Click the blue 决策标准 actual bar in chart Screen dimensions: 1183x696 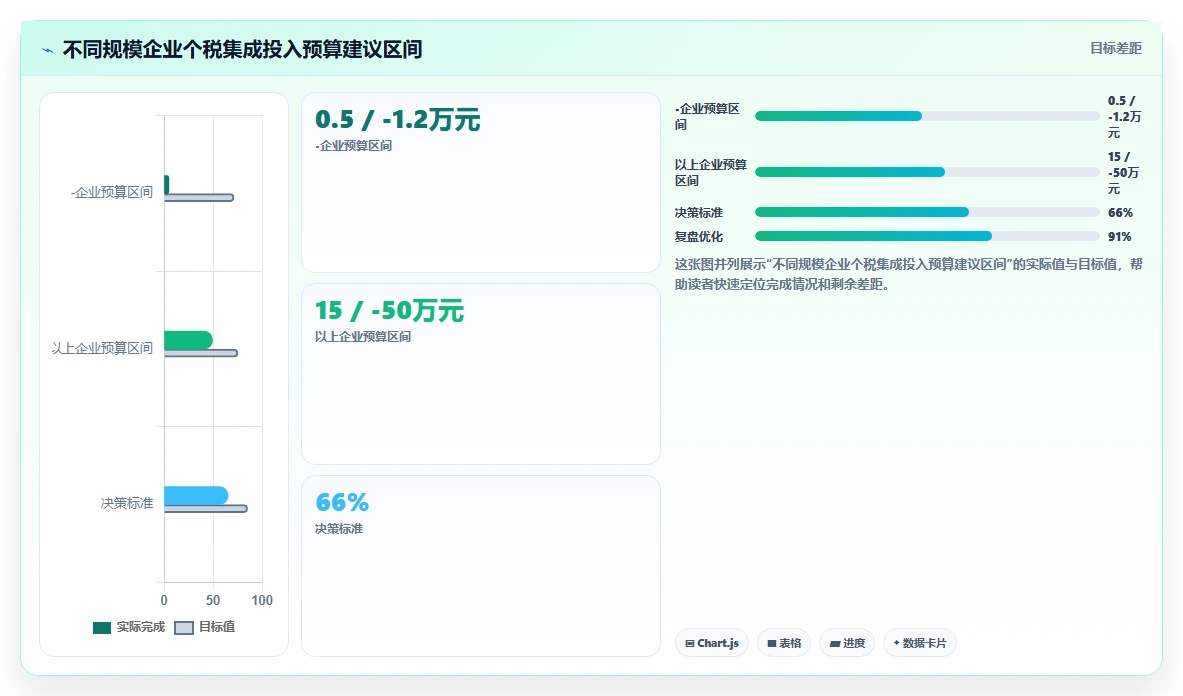(196, 495)
